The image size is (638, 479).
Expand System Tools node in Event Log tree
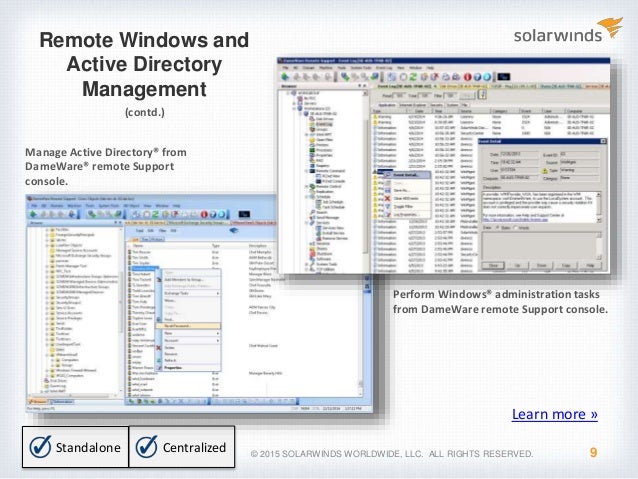307,264
